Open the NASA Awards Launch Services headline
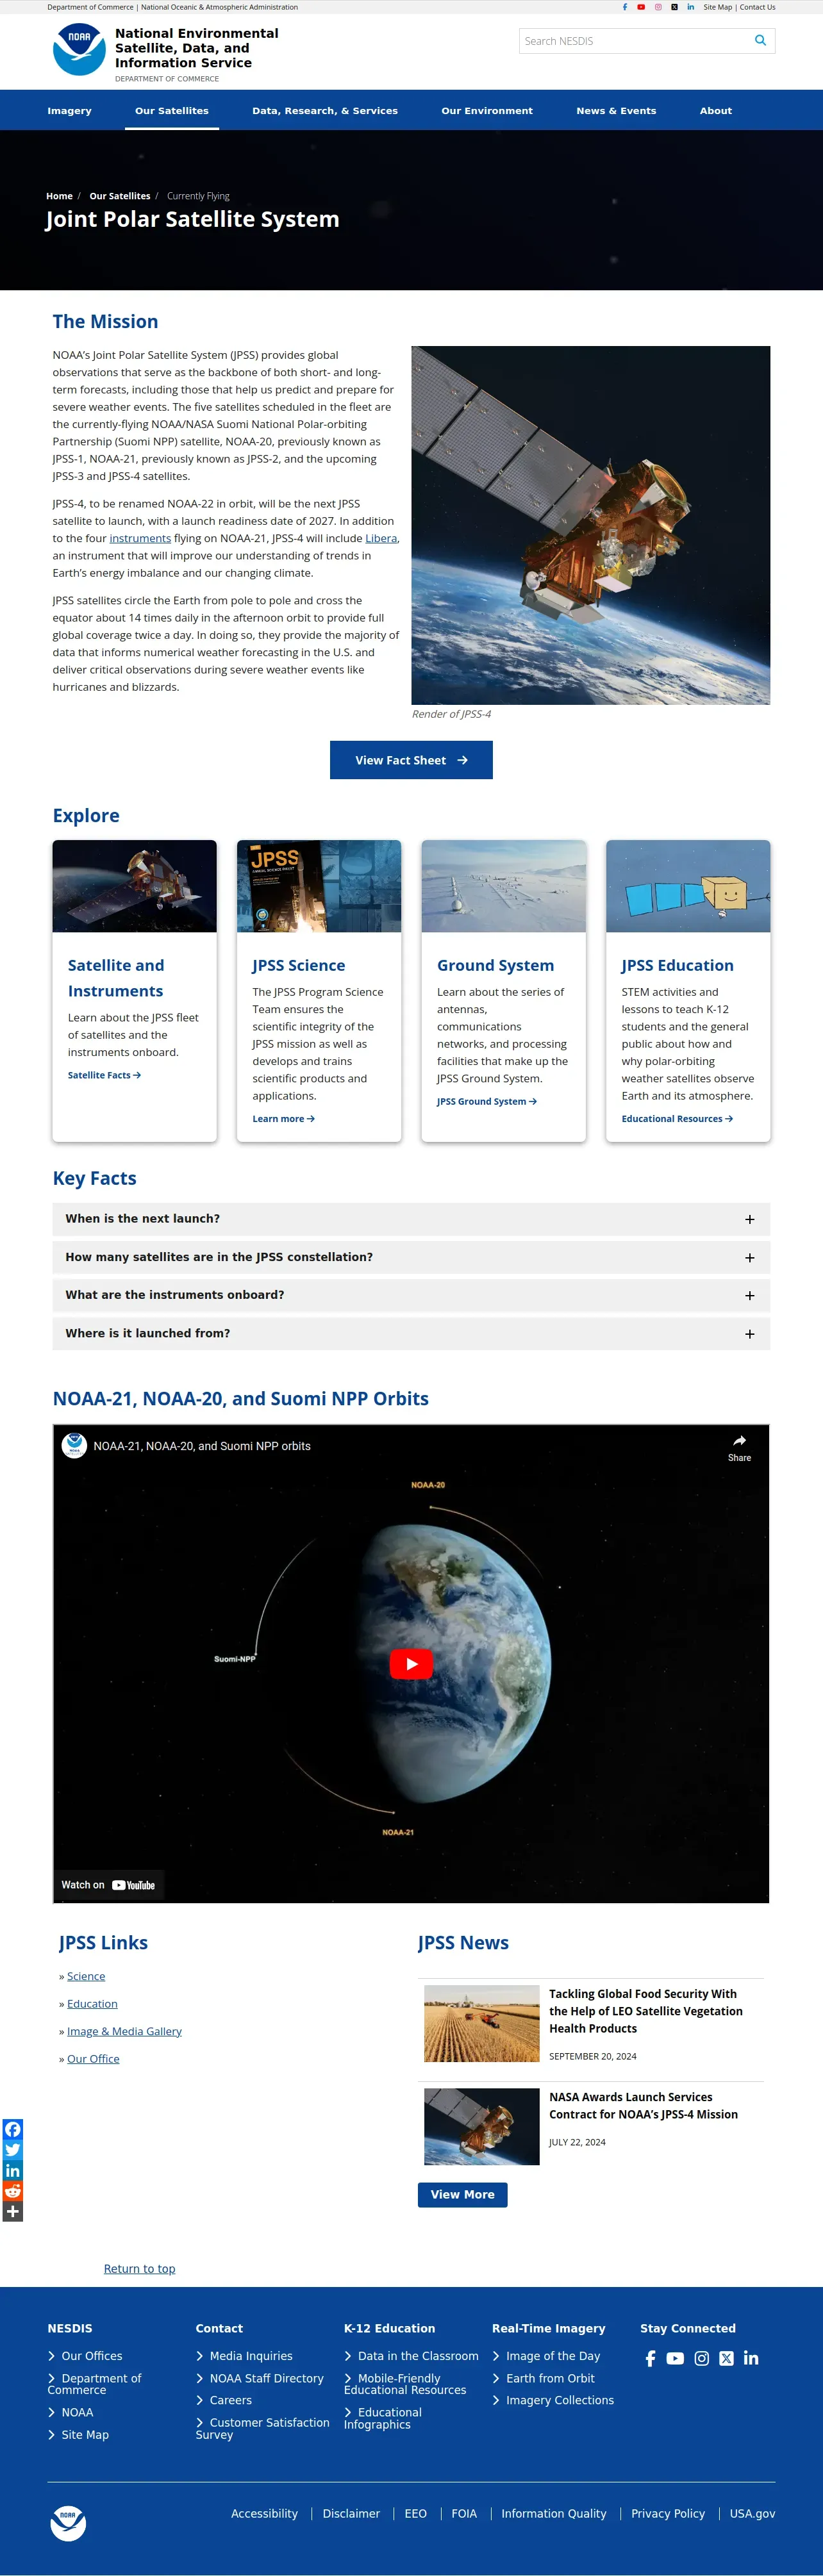The image size is (823, 2576). point(643,2105)
